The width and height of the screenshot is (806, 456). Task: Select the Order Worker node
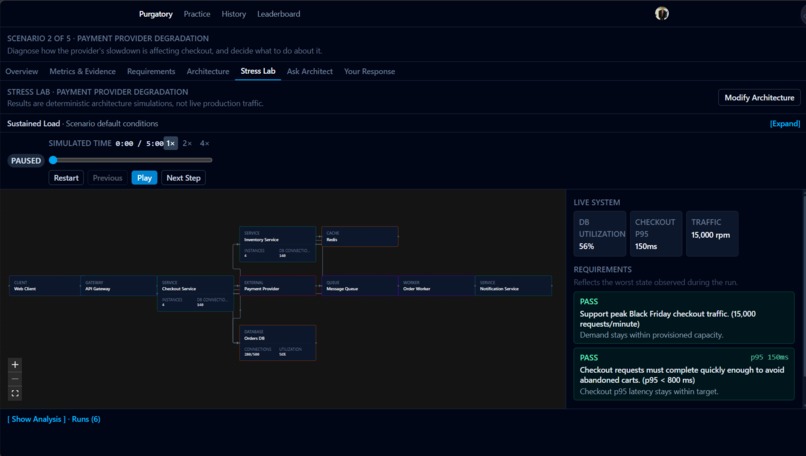tap(436, 286)
